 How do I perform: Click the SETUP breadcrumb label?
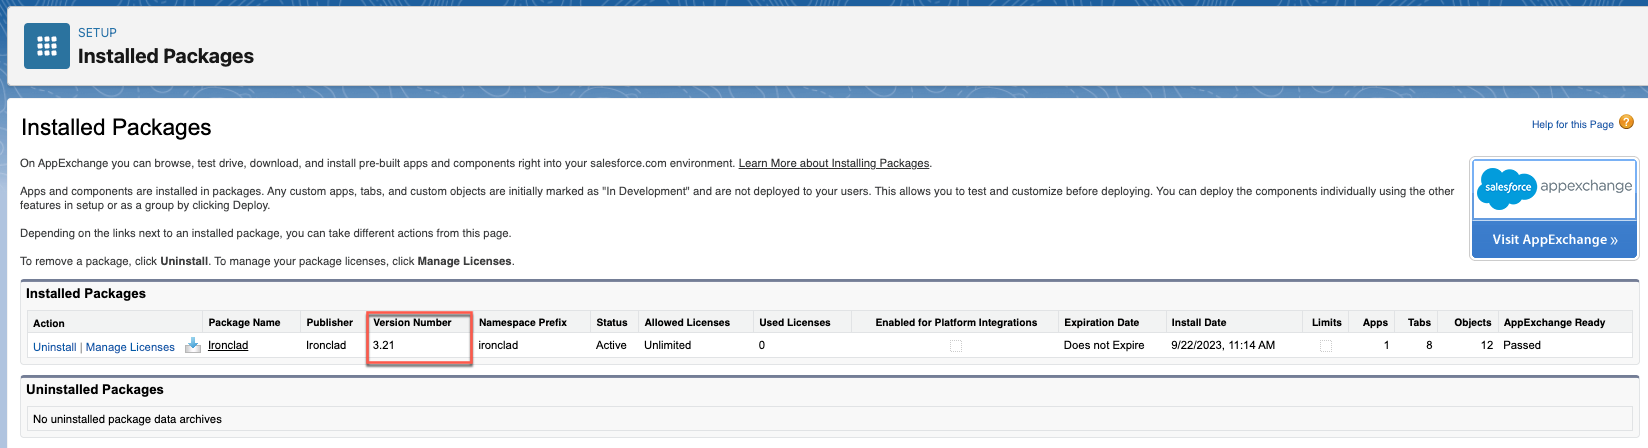pyautogui.click(x=97, y=33)
